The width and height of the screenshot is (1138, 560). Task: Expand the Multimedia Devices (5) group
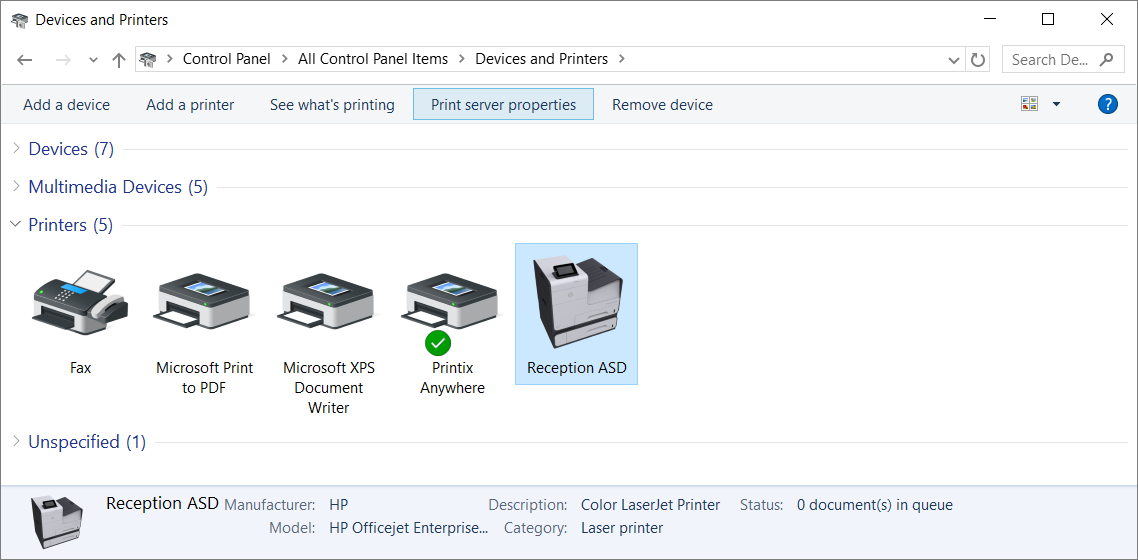pos(16,187)
